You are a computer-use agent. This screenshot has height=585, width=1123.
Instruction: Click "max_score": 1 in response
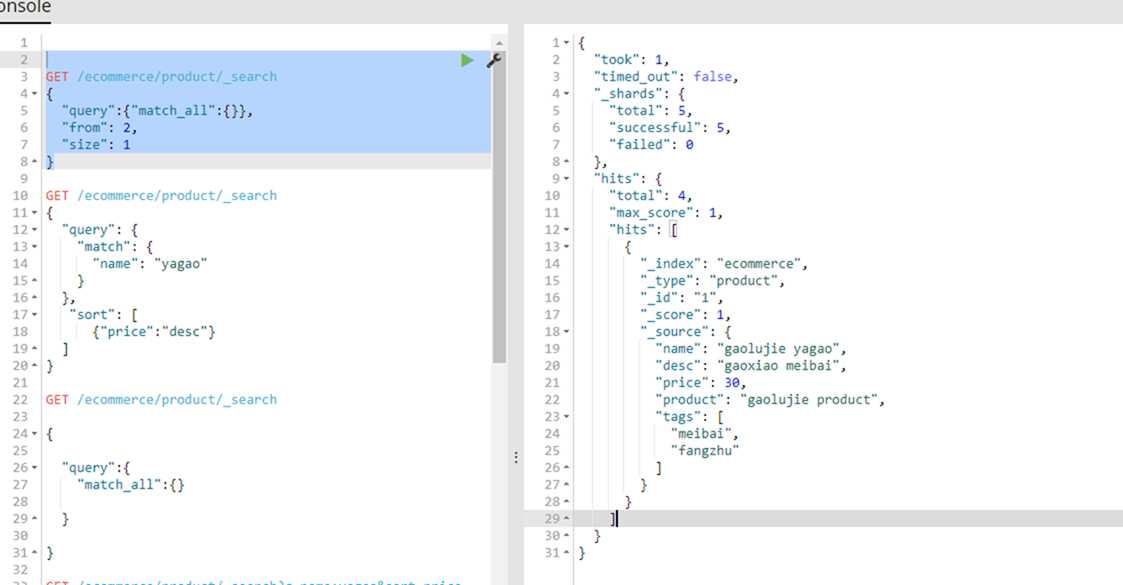point(665,213)
